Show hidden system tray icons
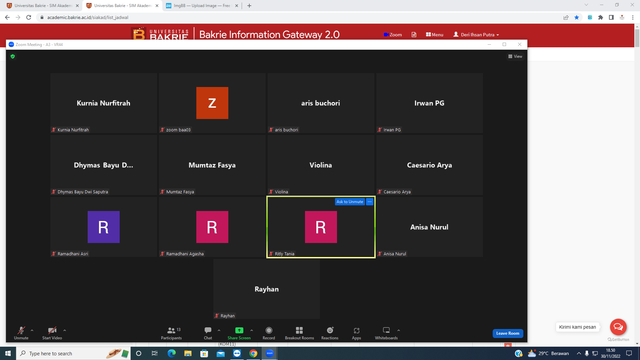Viewport: 640px width, 360px height. 578,353
